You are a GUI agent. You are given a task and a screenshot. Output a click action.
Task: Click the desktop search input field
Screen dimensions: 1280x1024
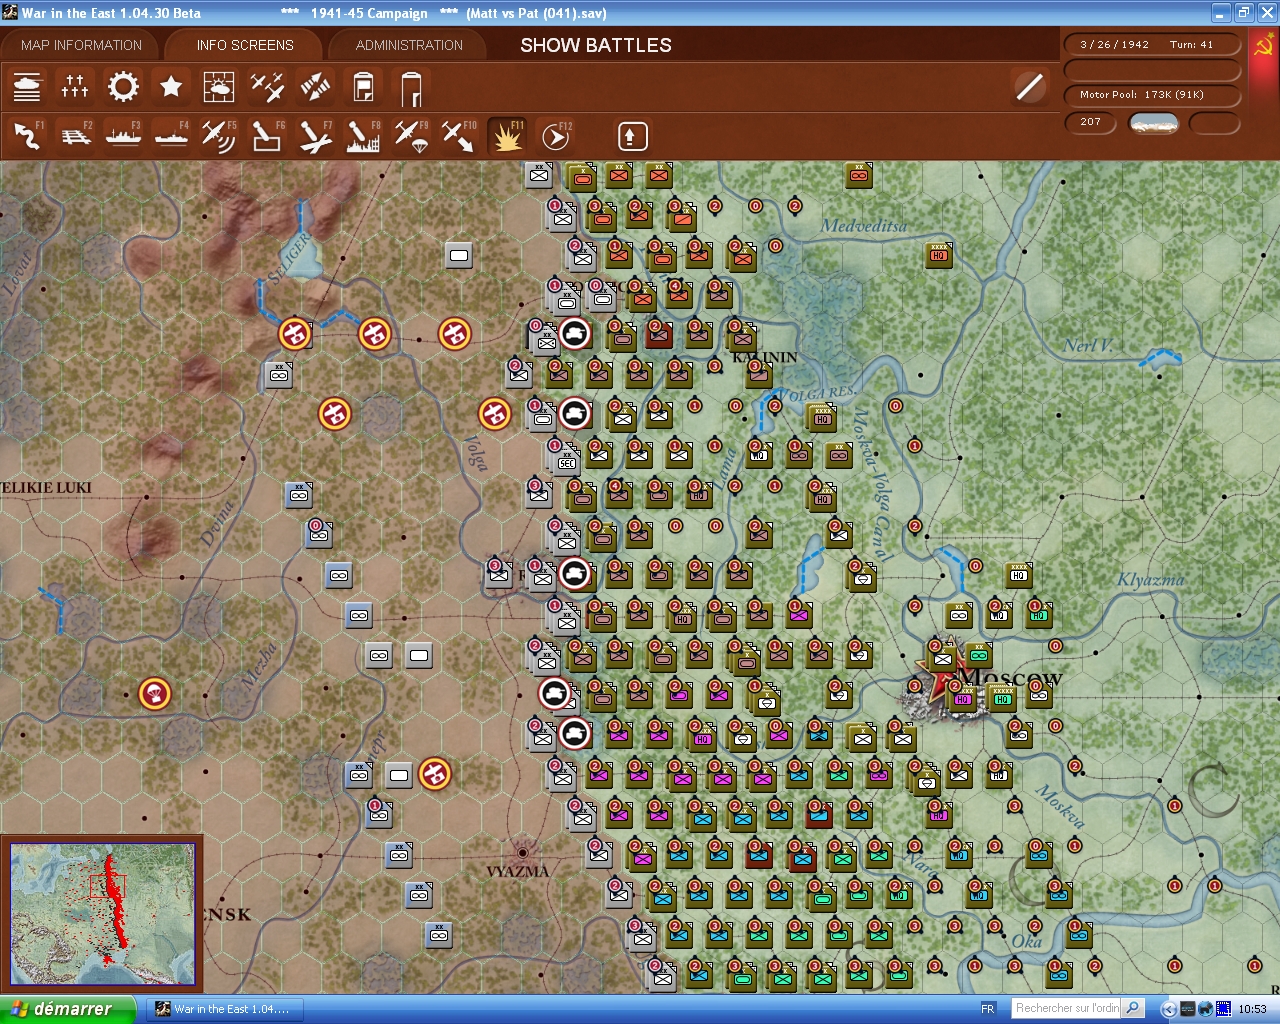coord(1066,1008)
